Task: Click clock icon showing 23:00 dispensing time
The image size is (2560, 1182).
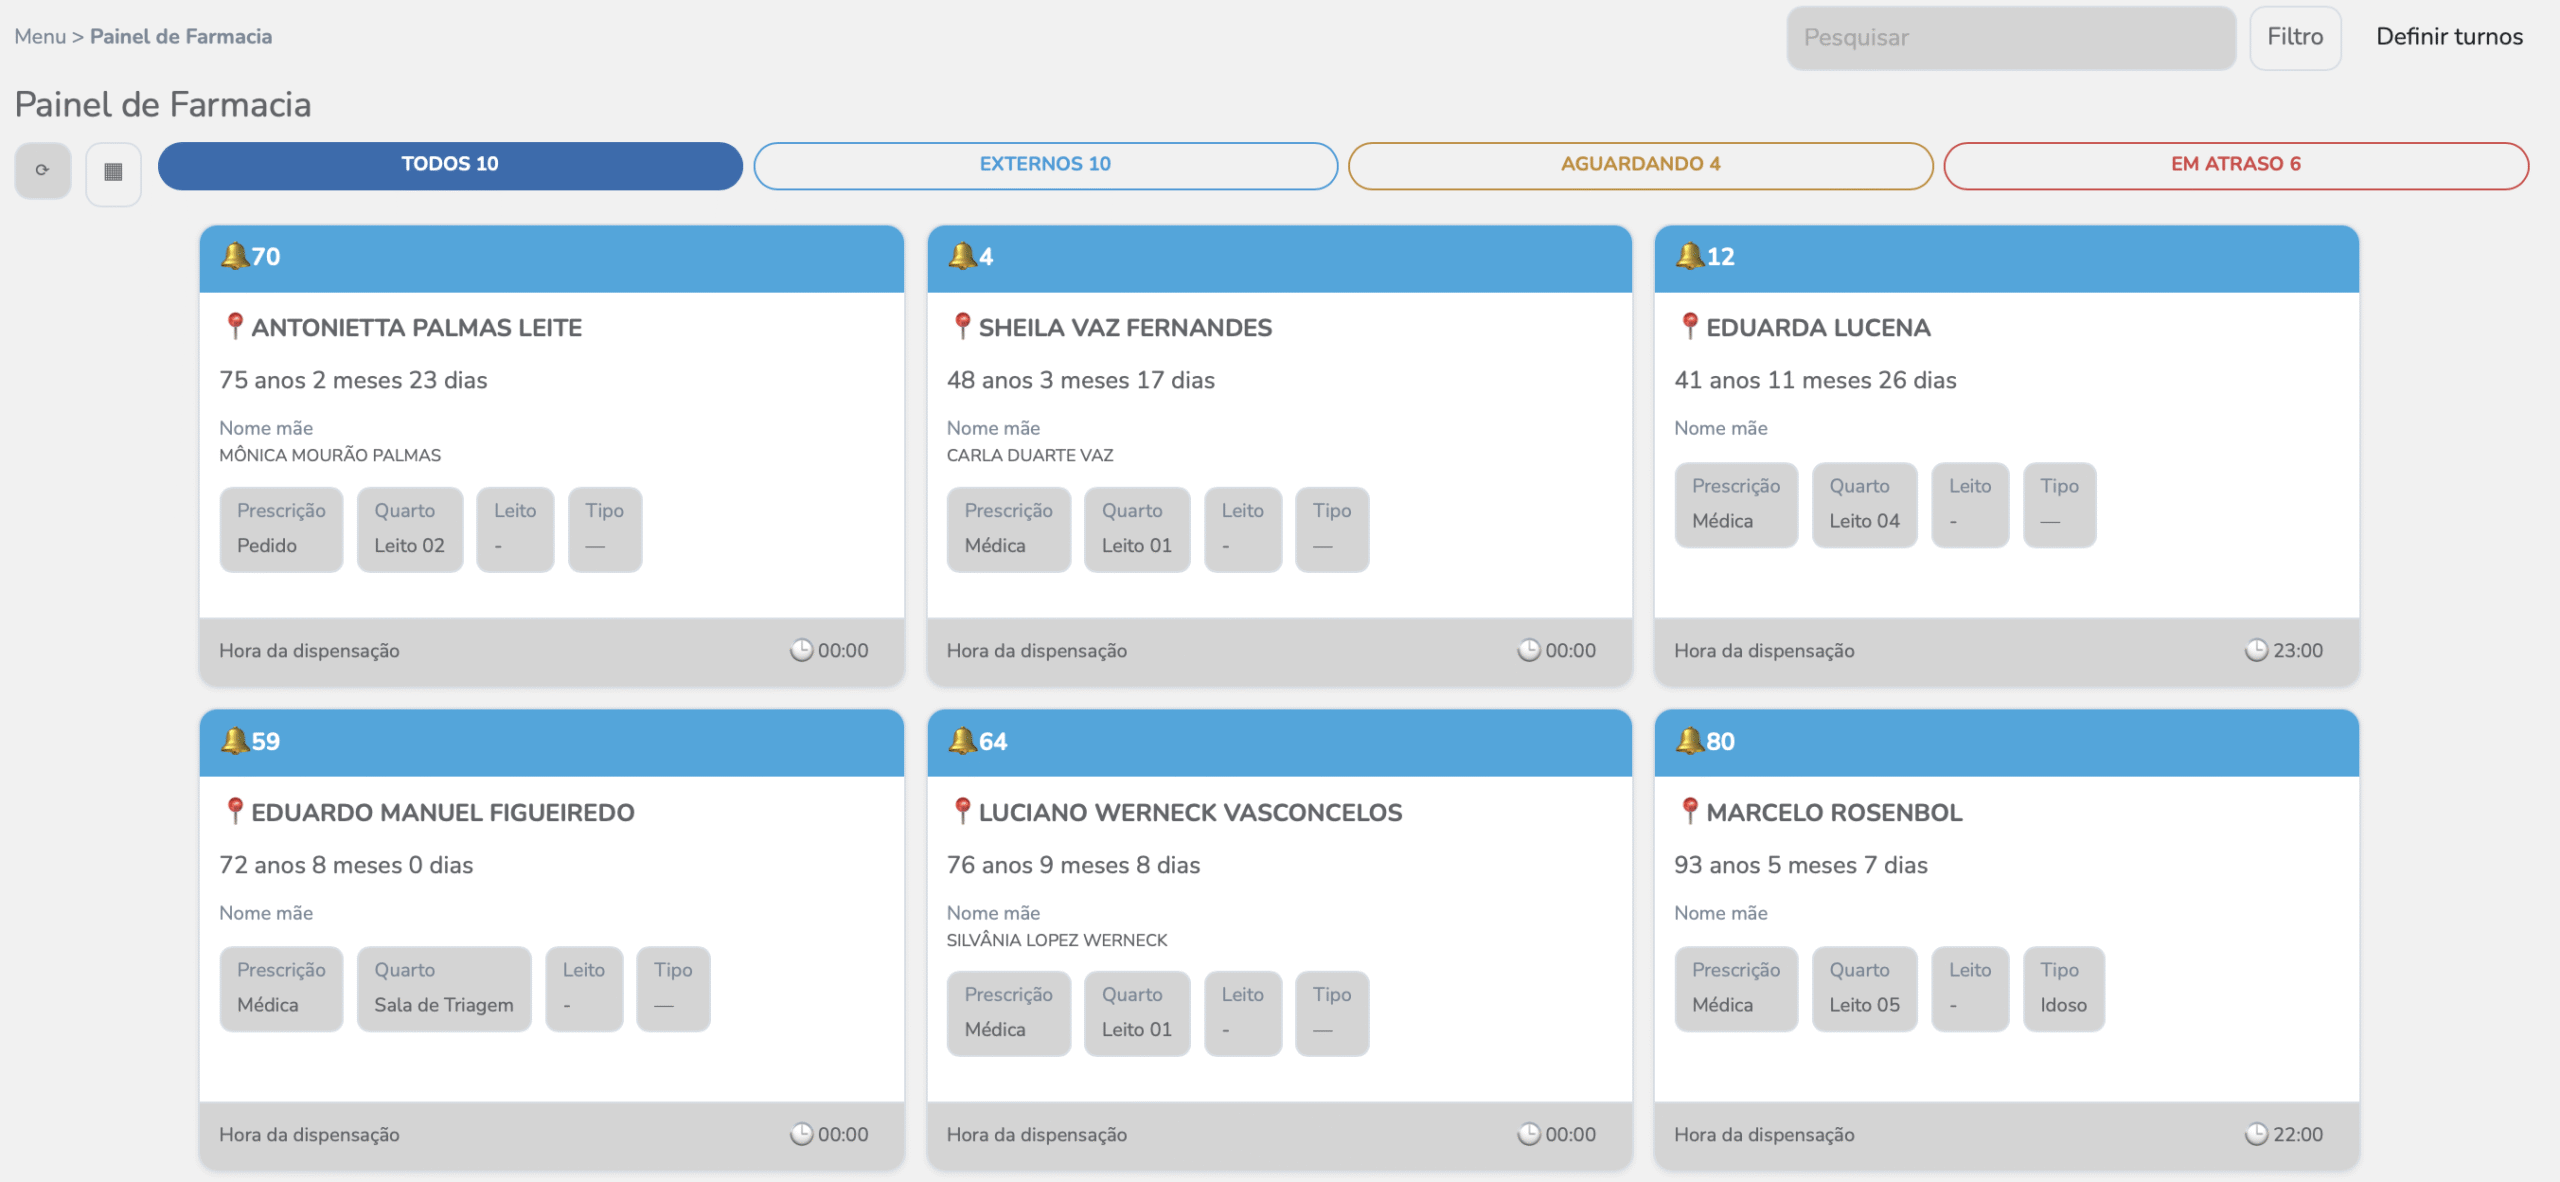Action: coord(2256,650)
